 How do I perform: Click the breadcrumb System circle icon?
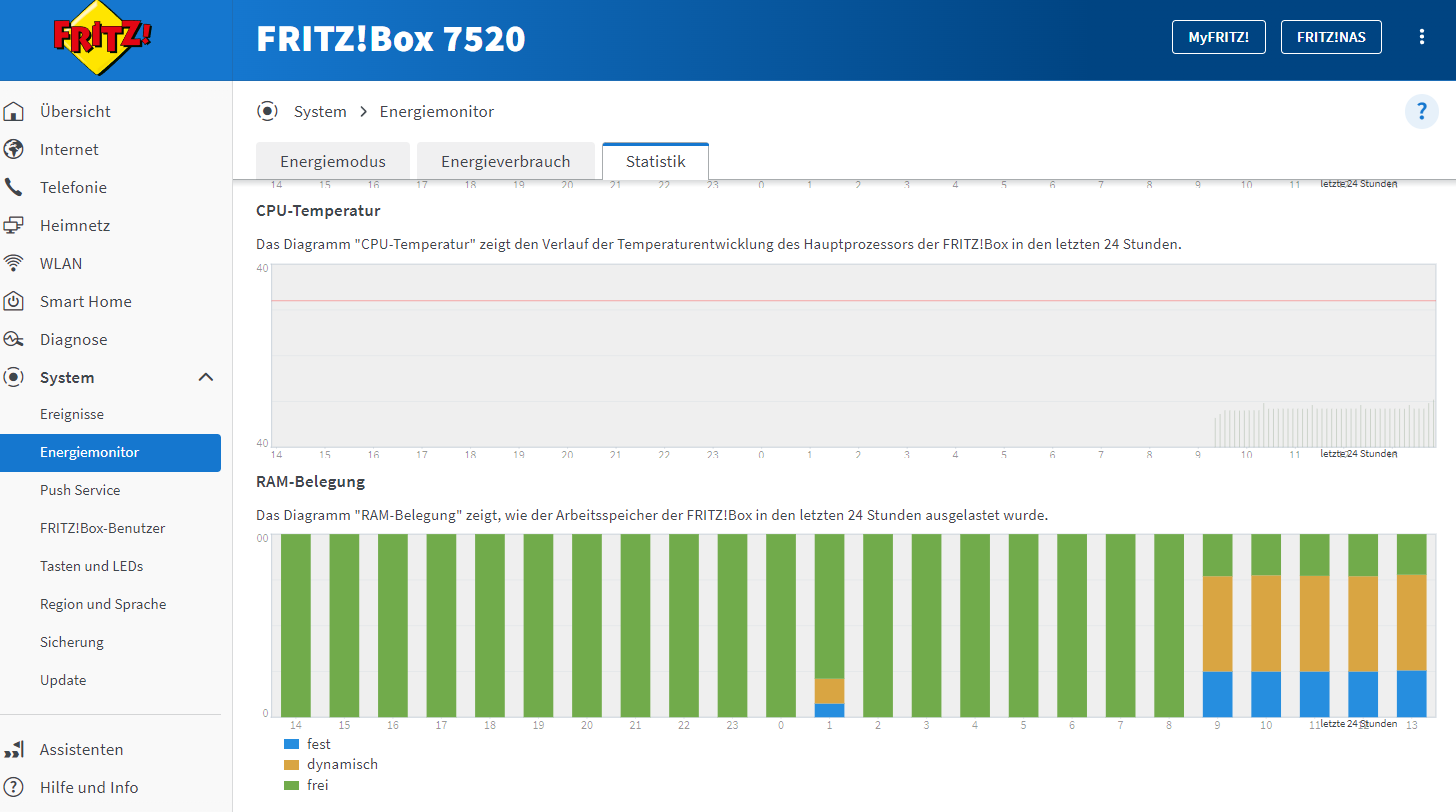[267, 111]
